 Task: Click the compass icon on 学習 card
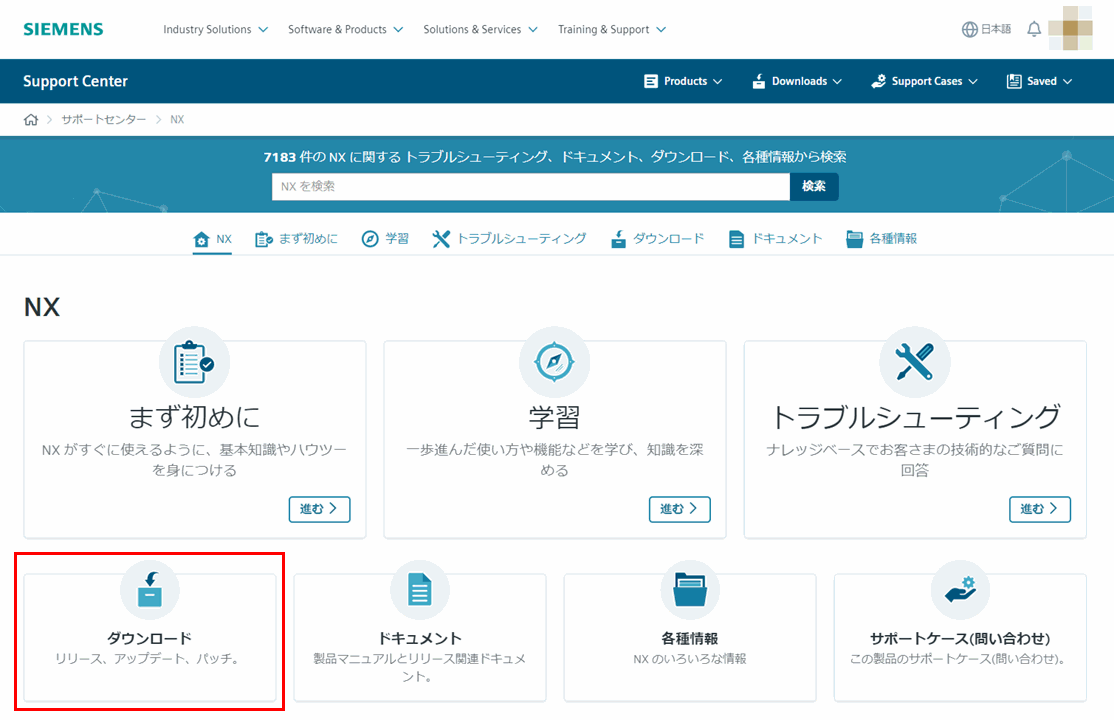coord(554,362)
